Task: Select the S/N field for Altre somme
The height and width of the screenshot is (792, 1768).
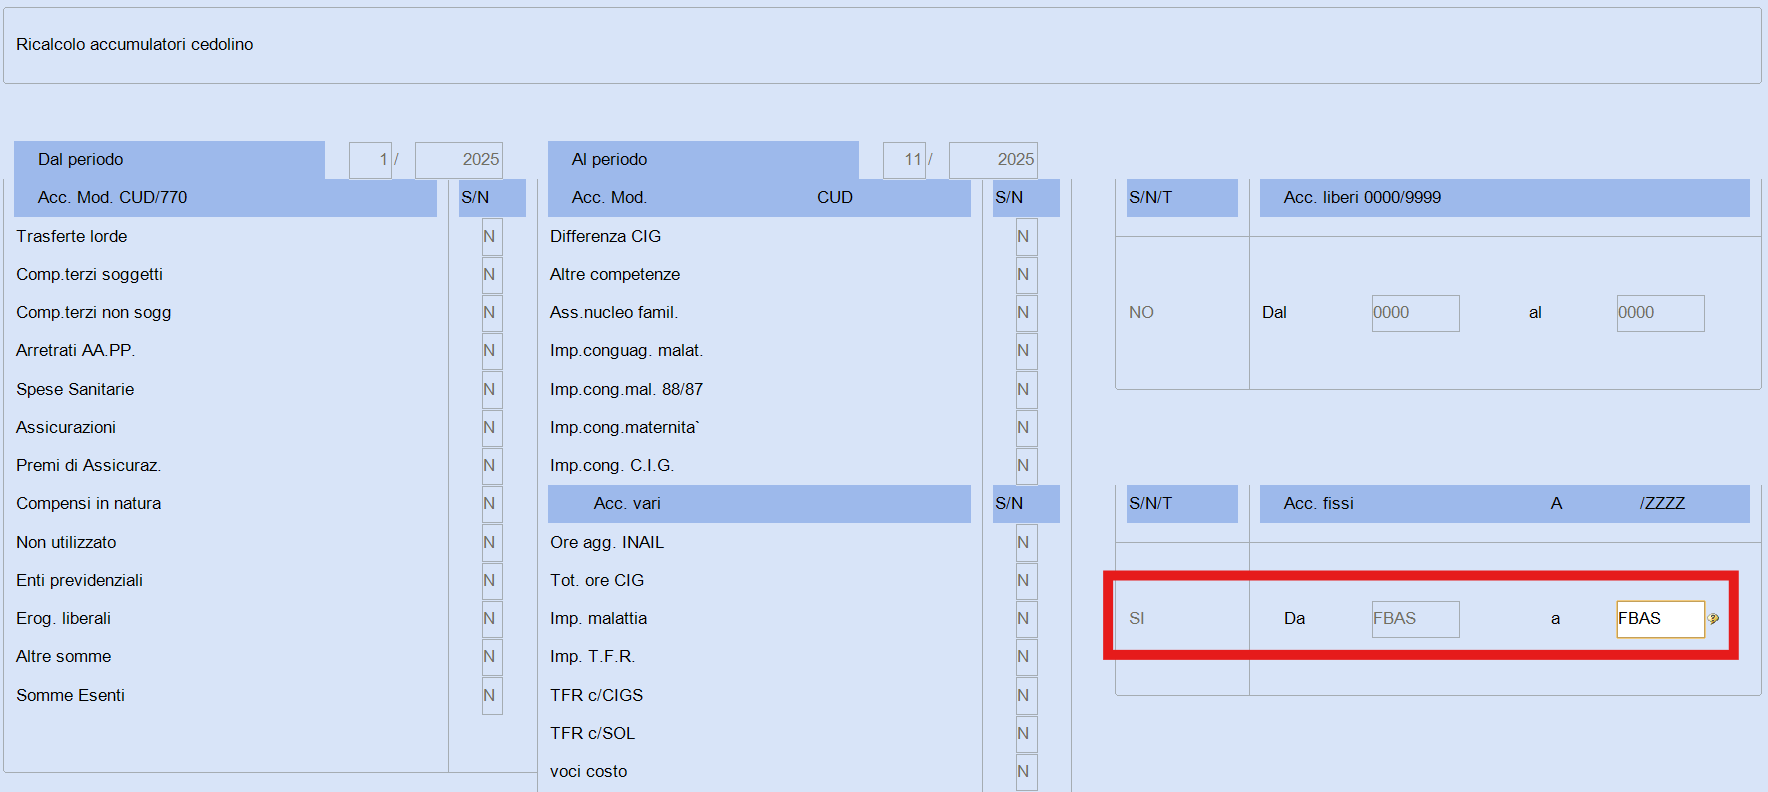Action: tap(492, 657)
